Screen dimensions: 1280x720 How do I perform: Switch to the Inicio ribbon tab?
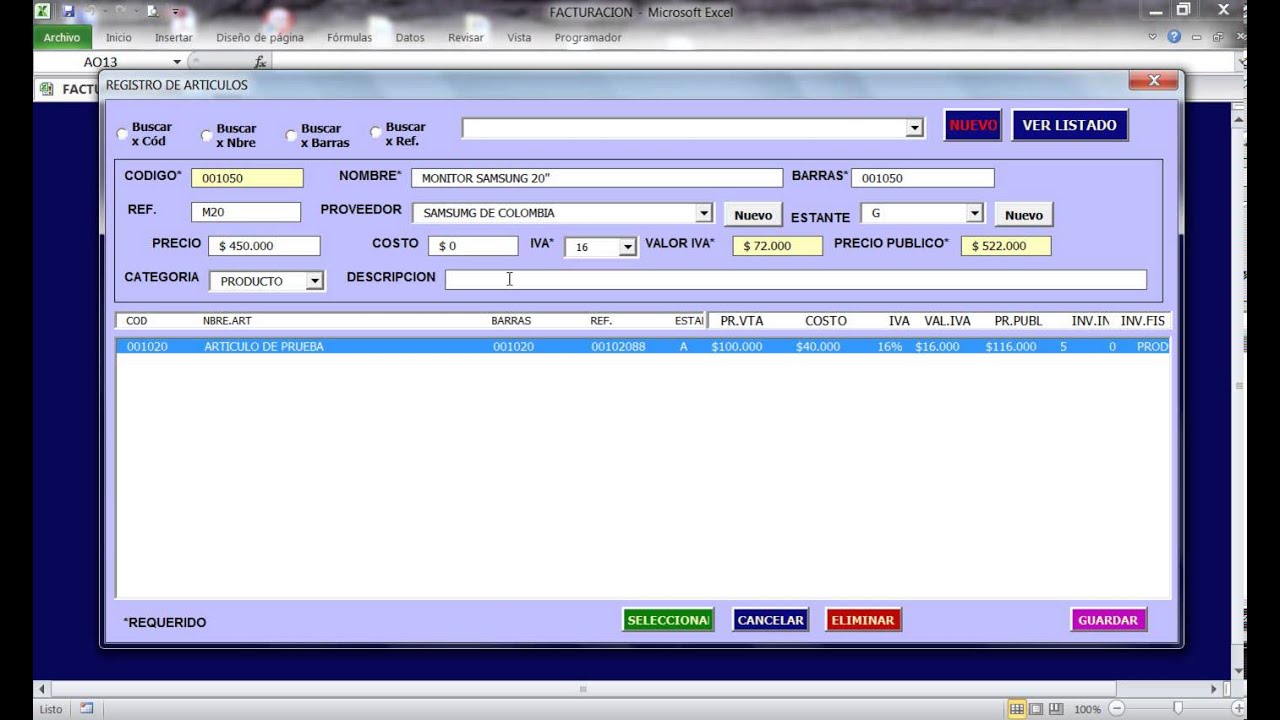(x=118, y=37)
